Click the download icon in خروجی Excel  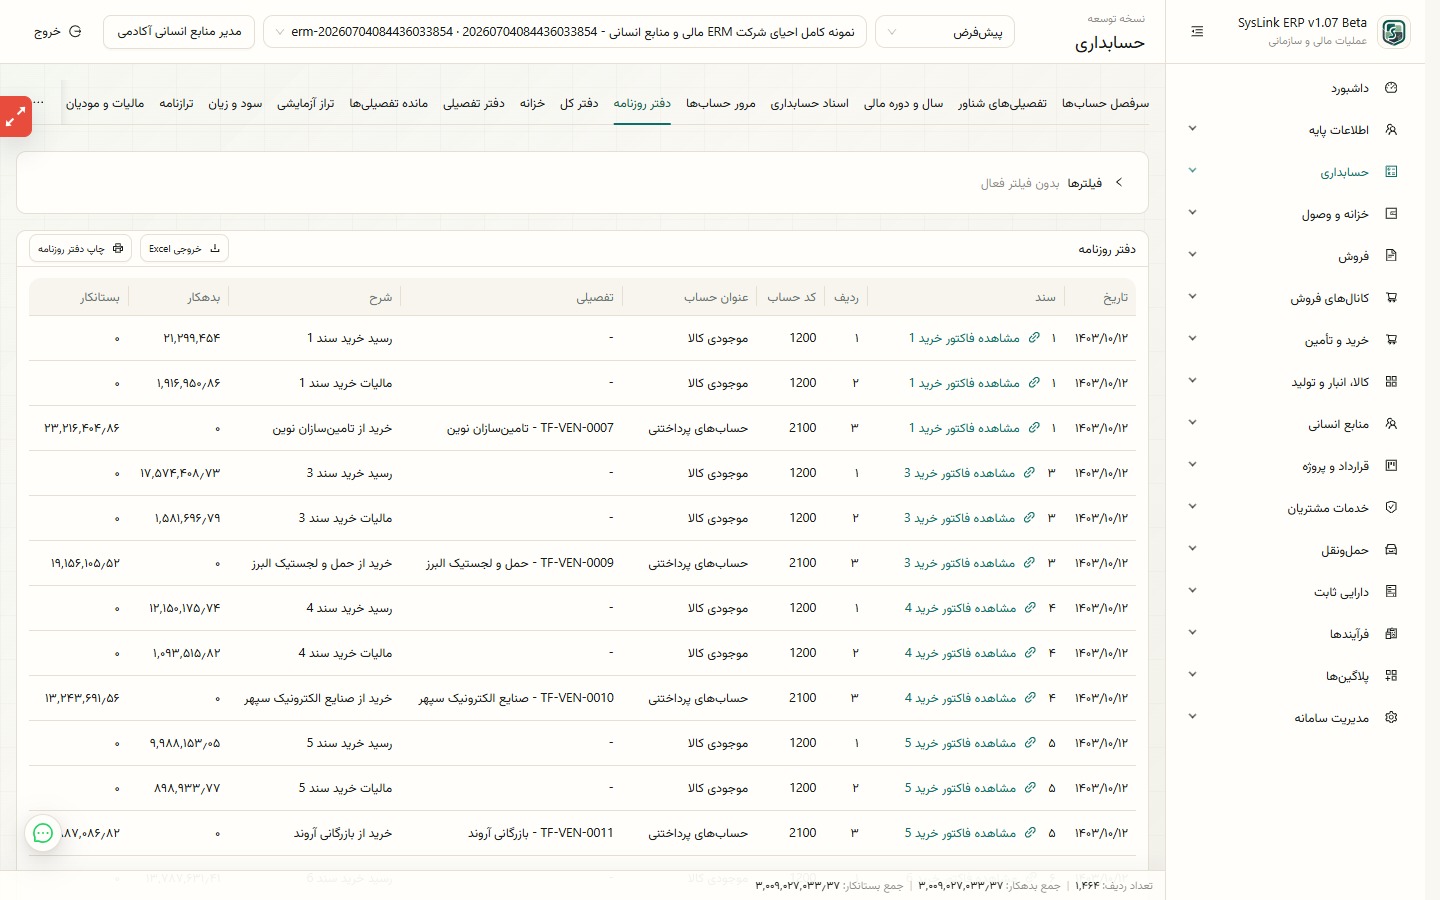point(214,248)
